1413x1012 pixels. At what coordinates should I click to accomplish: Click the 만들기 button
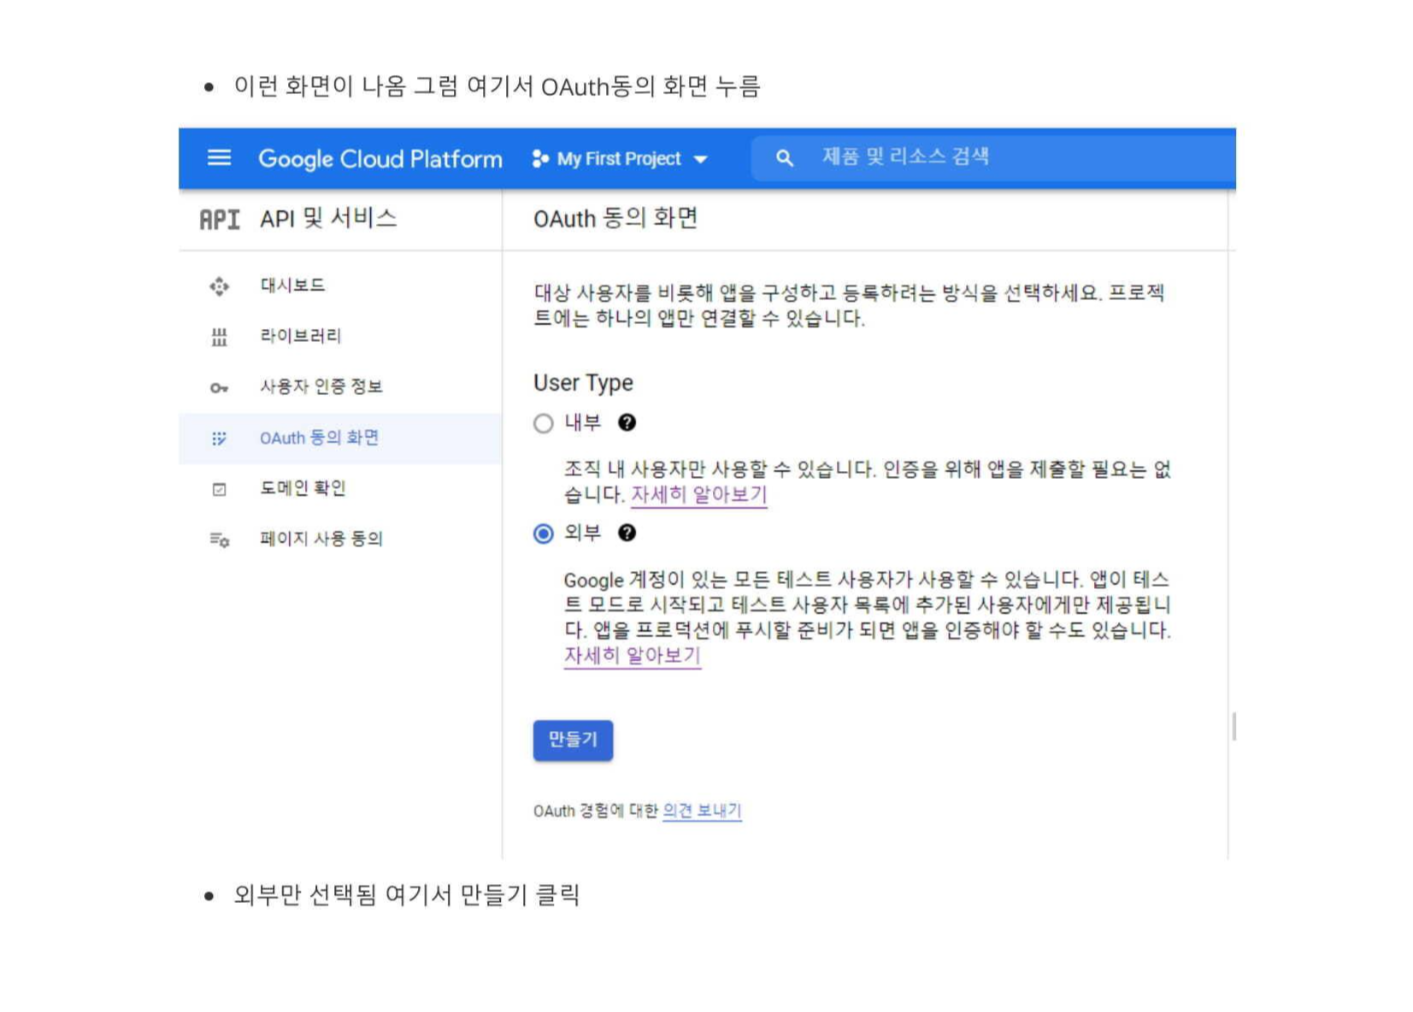pyautogui.click(x=573, y=740)
